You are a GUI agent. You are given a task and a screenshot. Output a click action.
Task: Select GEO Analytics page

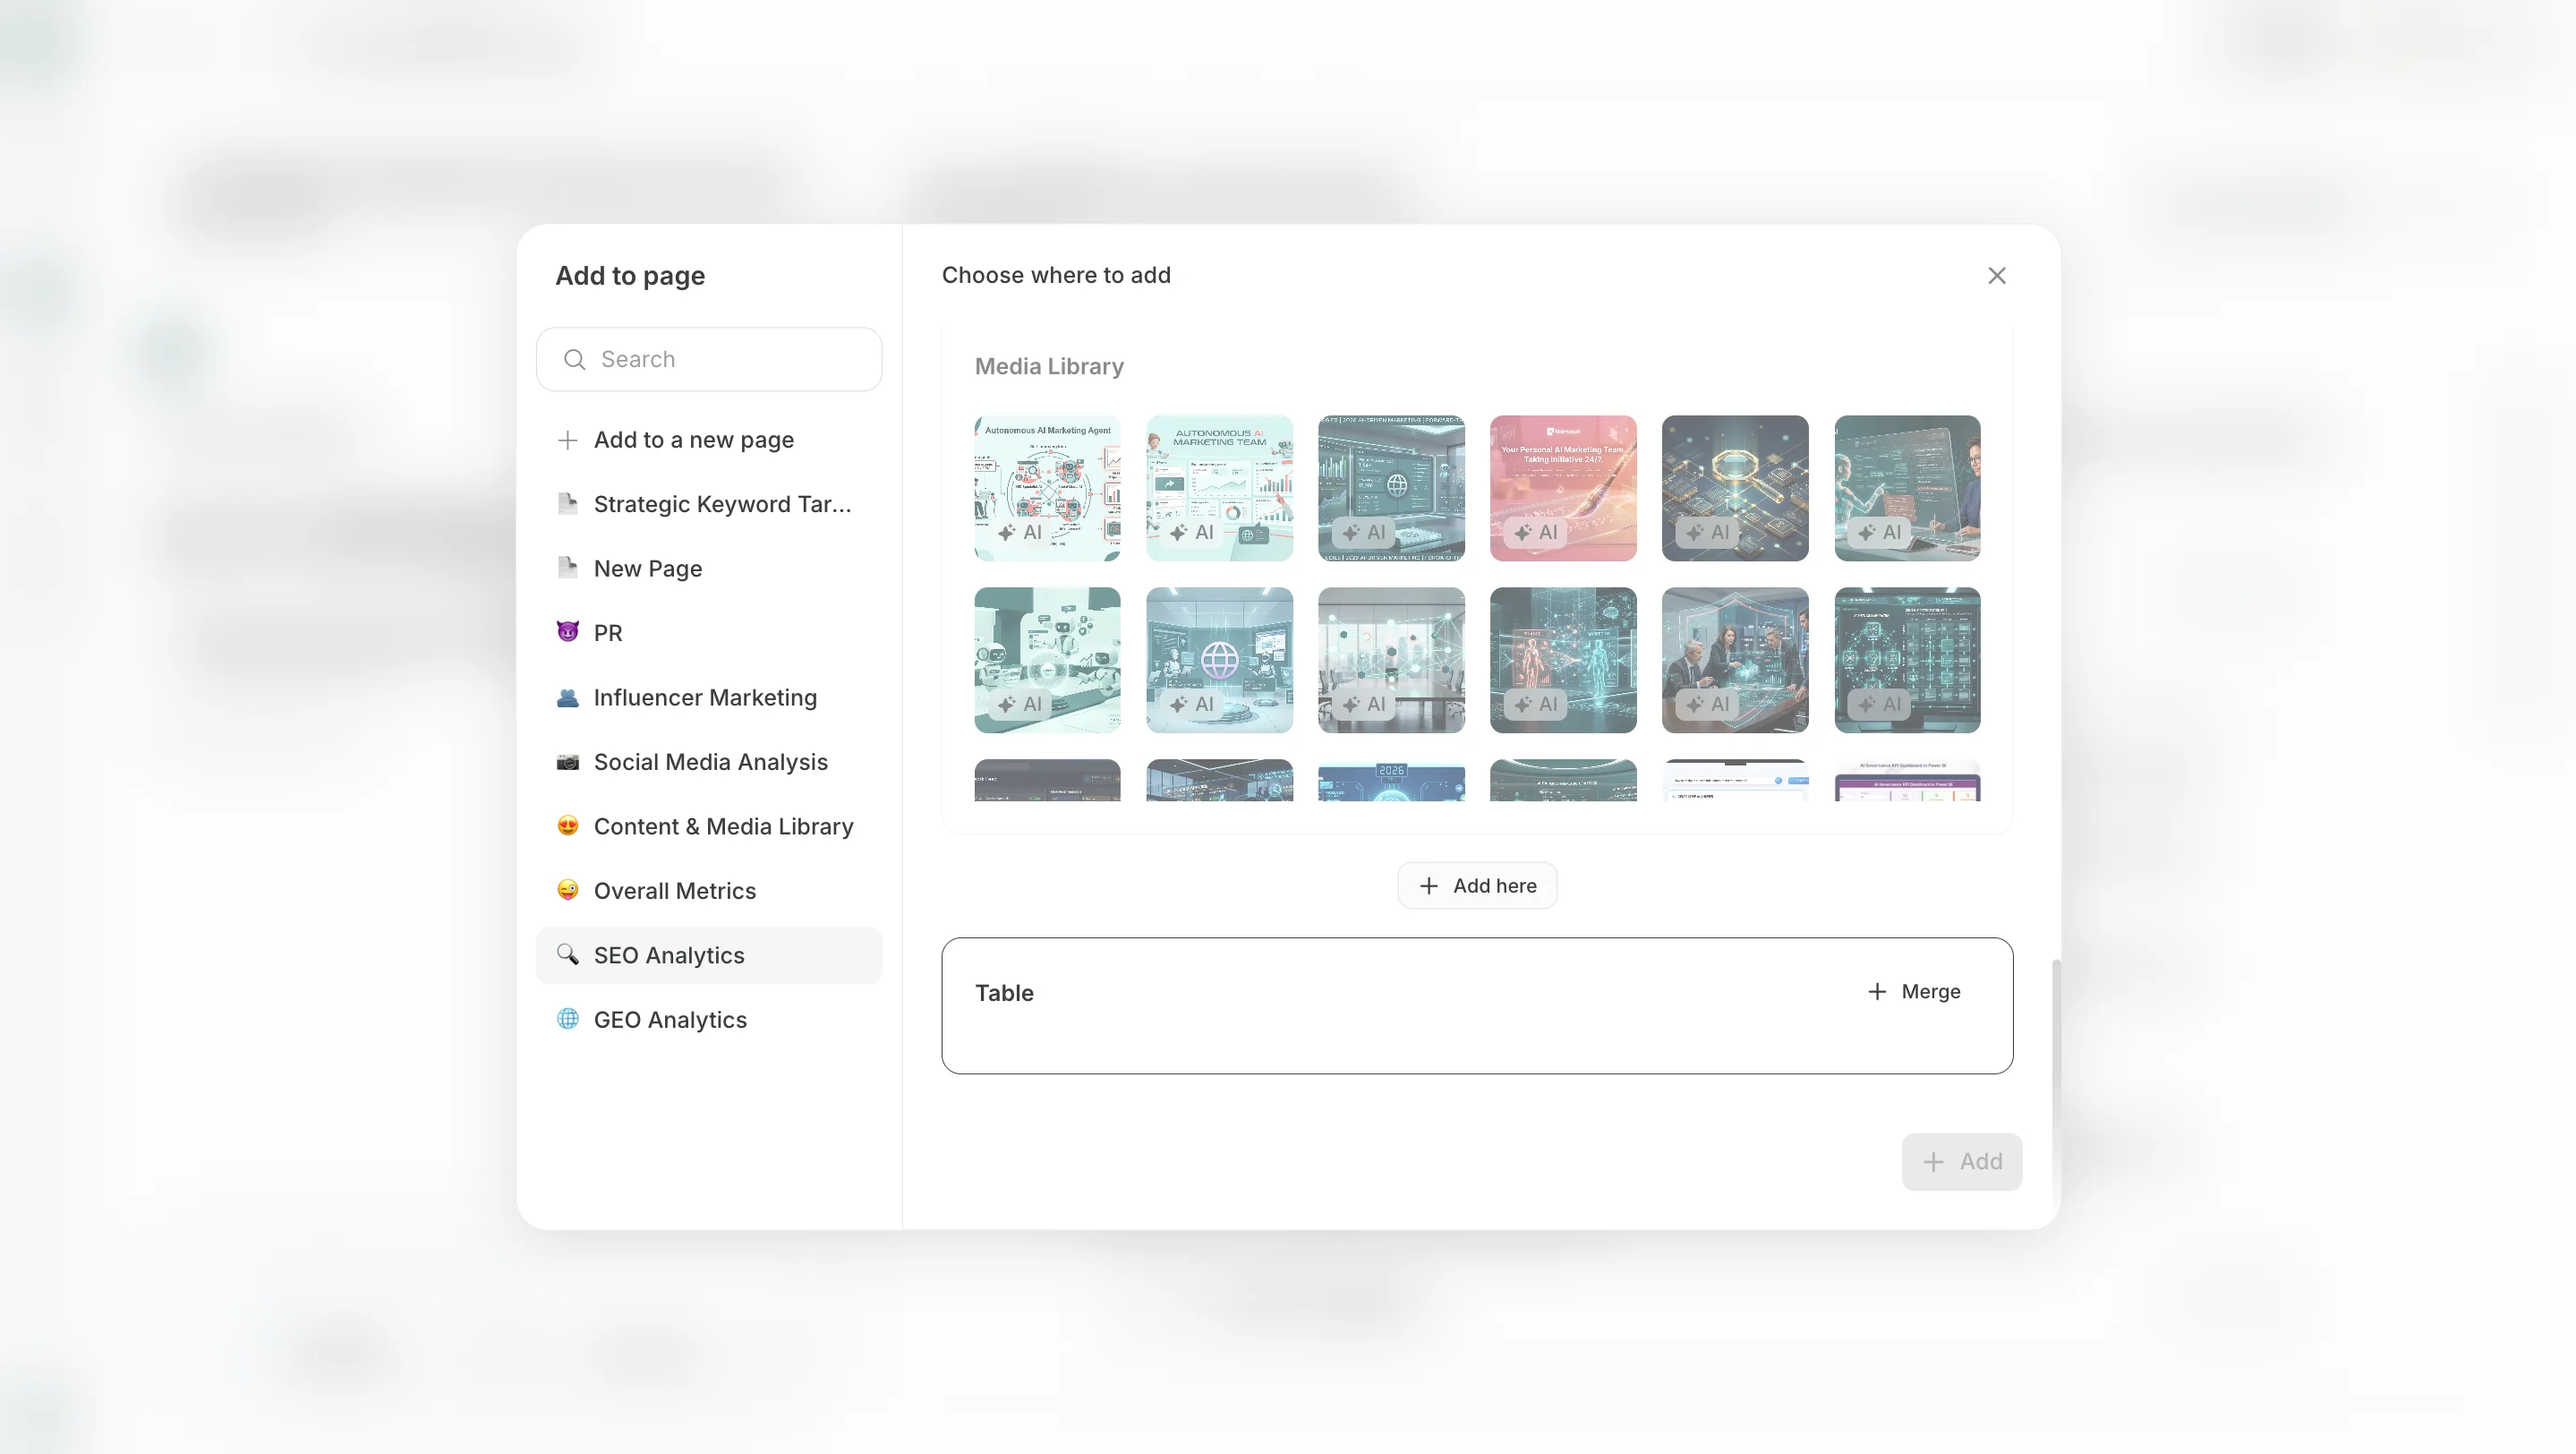[709, 1020]
